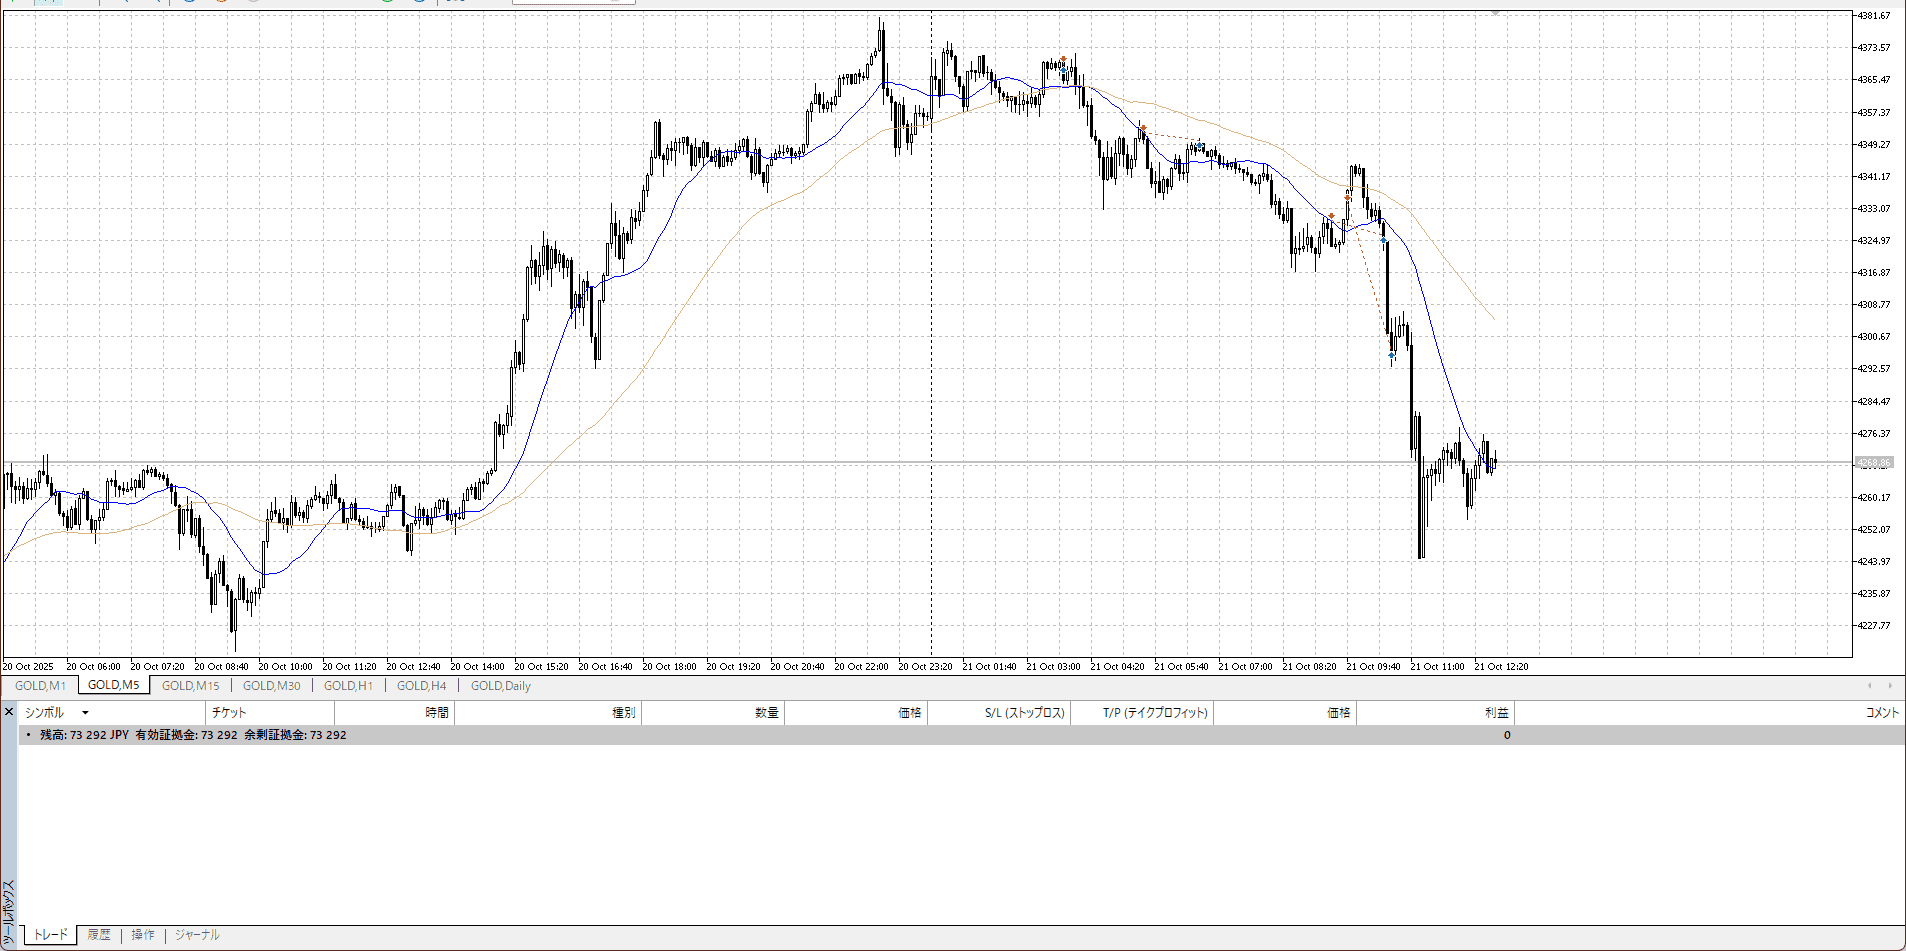Select the GOLD,M30 chart tab
Viewport: 1906px width, 951px height.
click(271, 686)
